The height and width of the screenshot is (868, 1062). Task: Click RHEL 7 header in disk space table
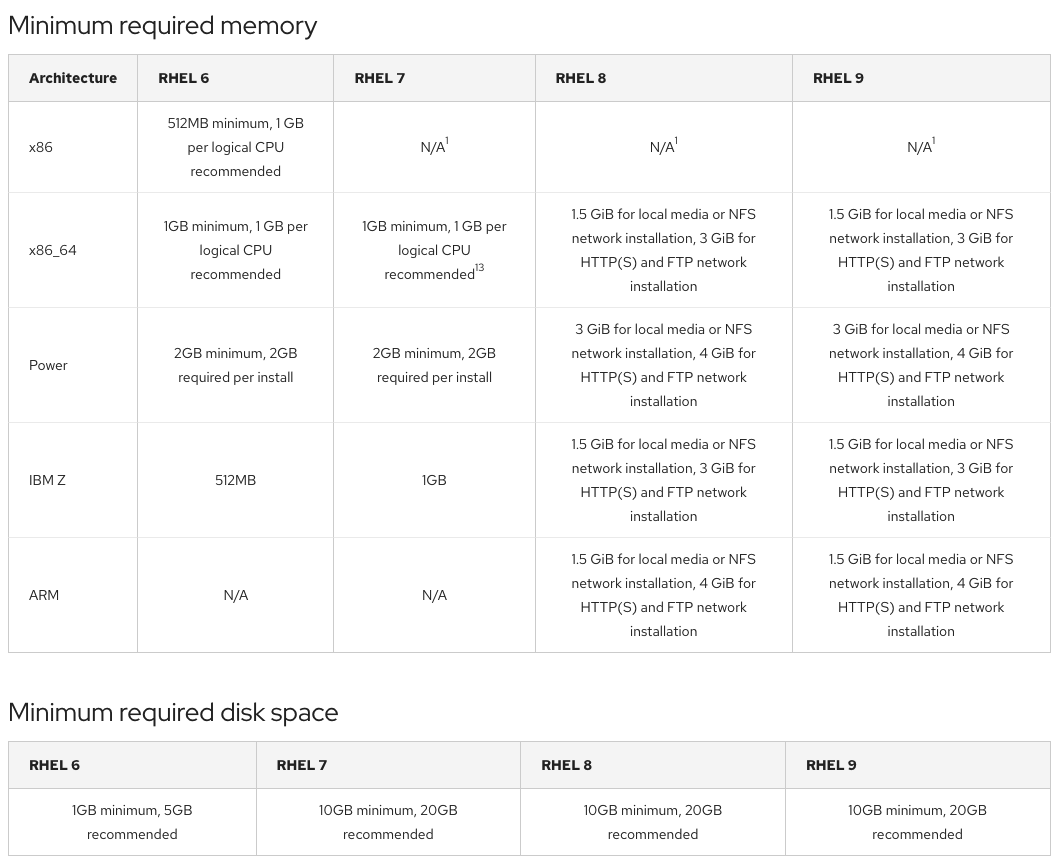click(302, 765)
